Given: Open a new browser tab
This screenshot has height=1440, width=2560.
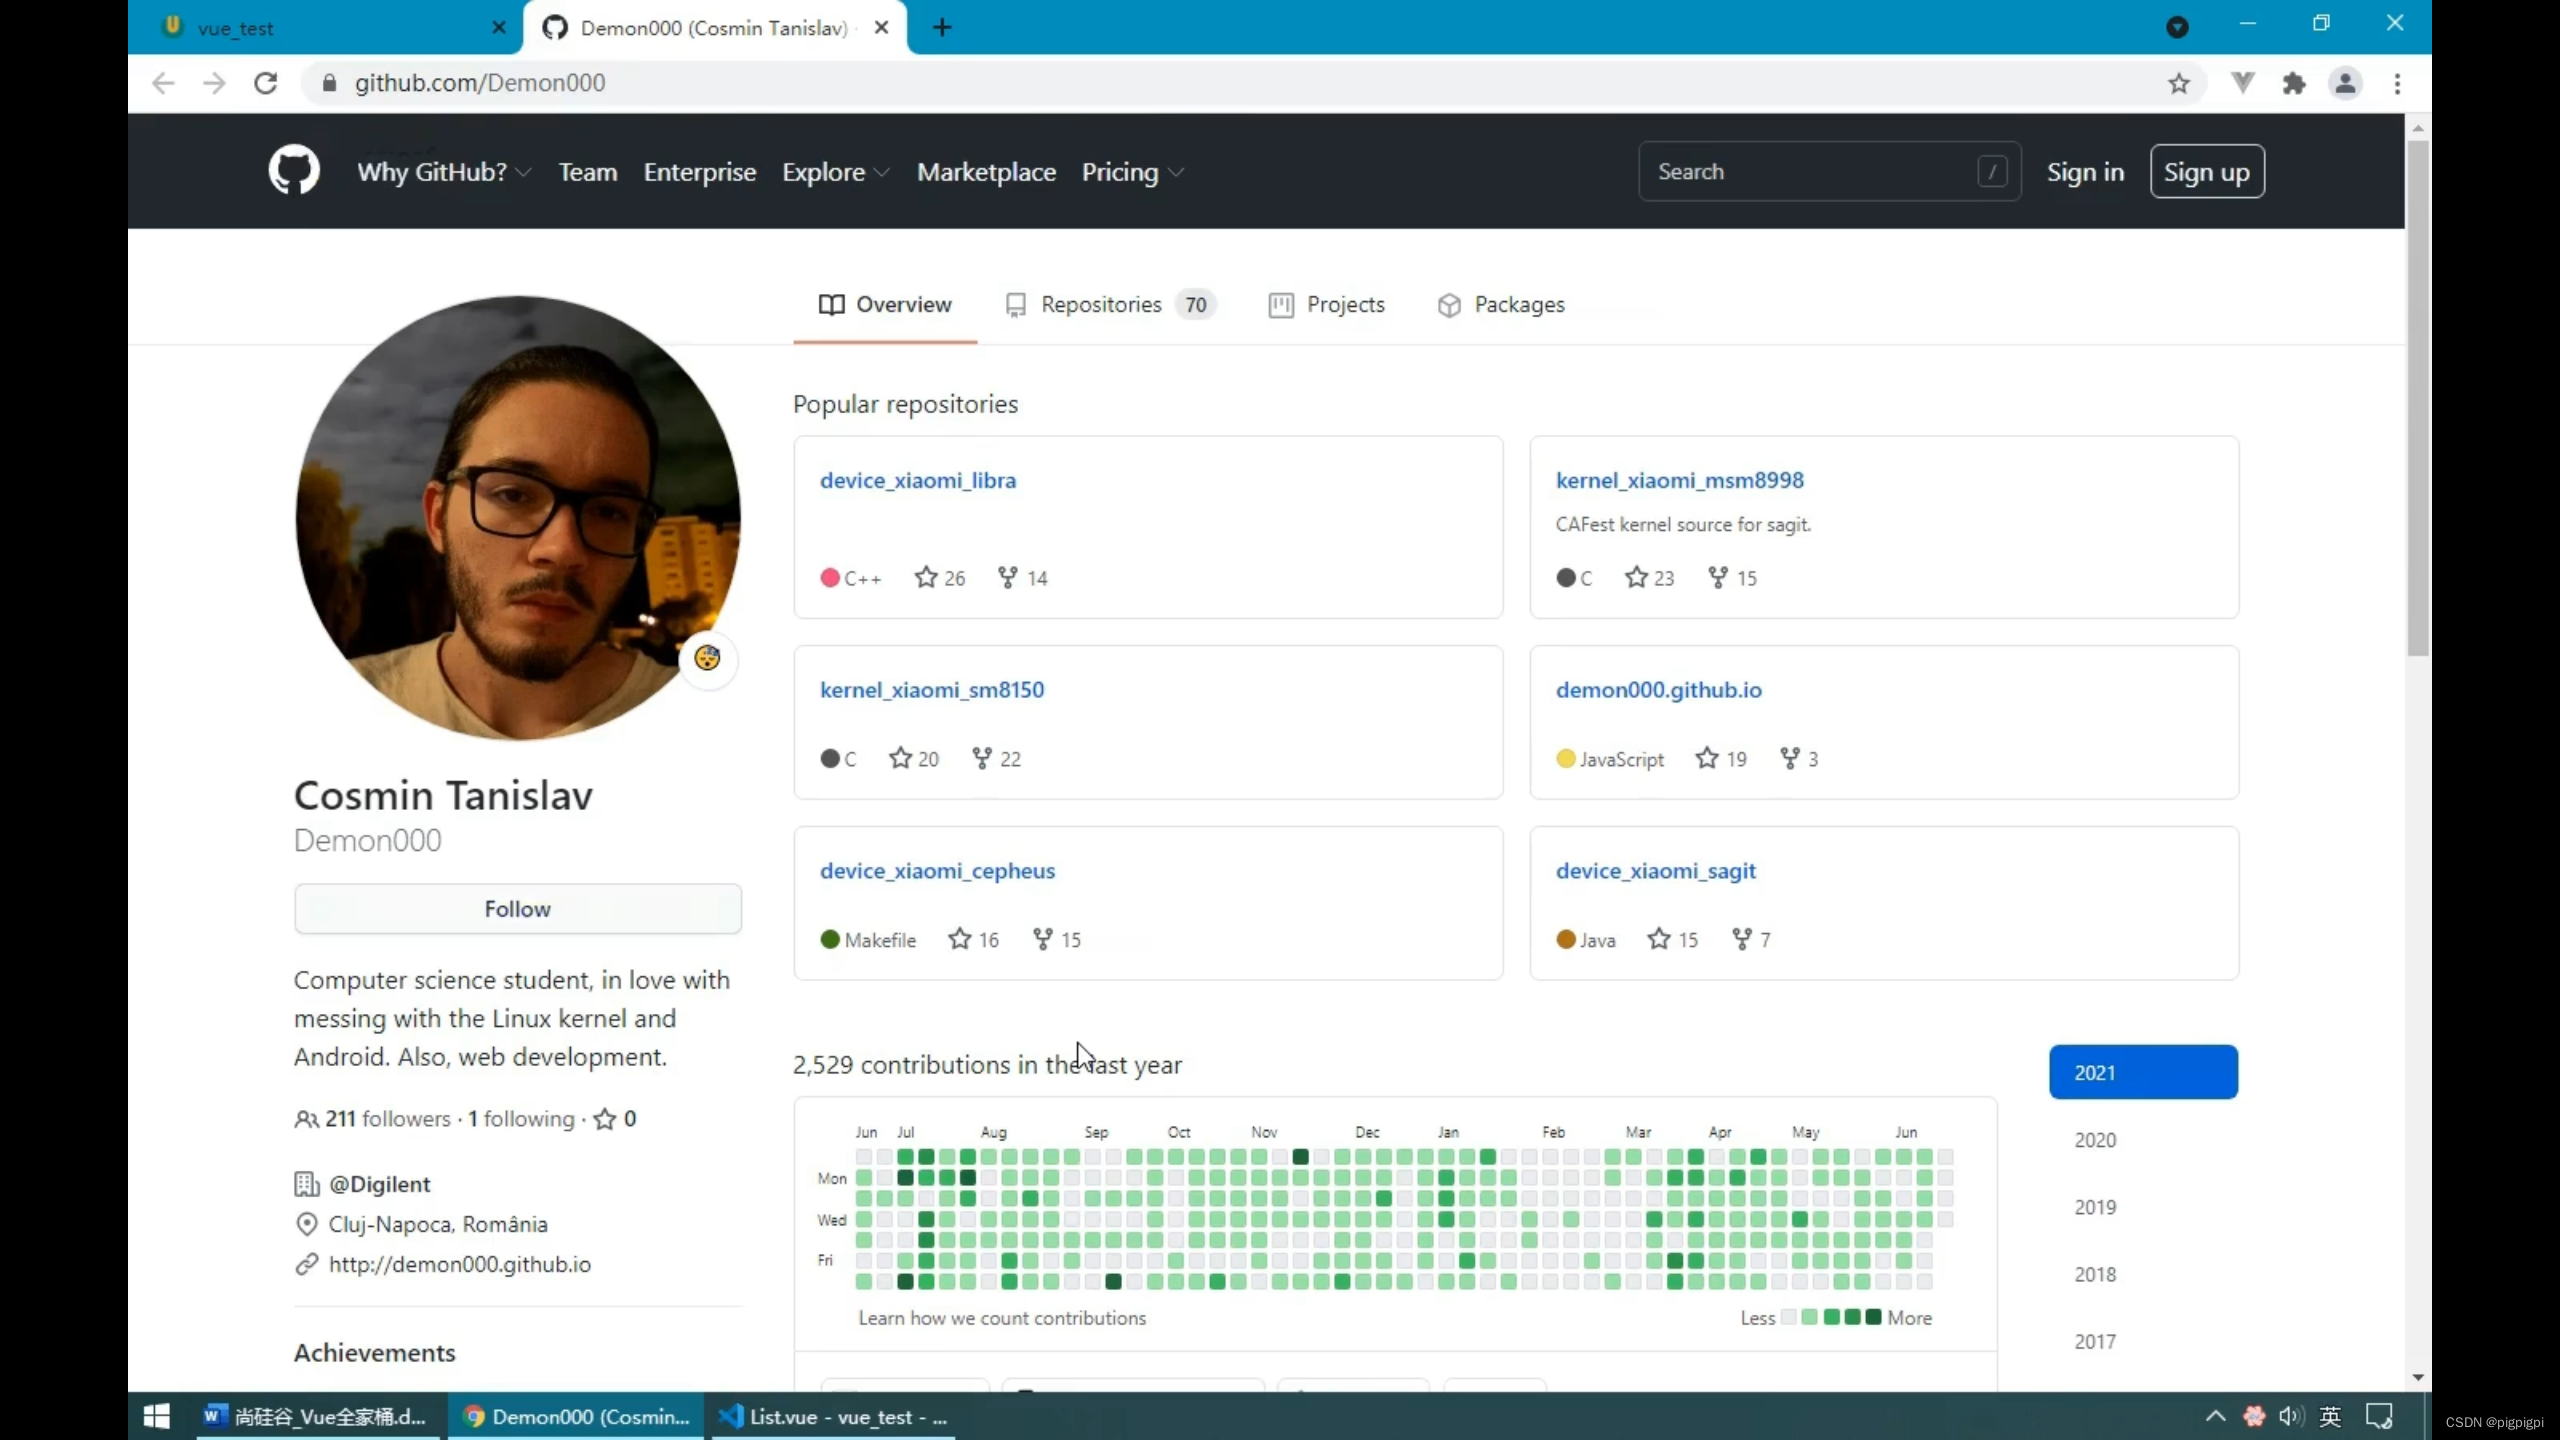Looking at the screenshot, I should [942, 27].
